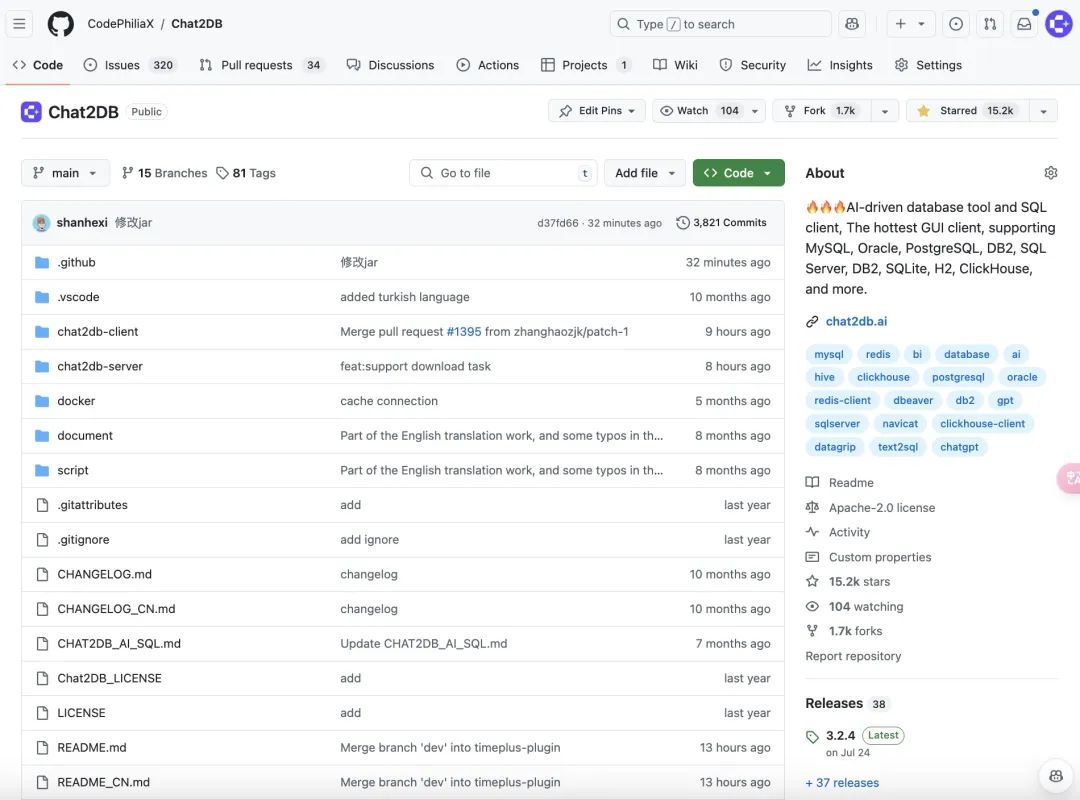Open the 15 Branches link
1080x800 pixels.
(165, 173)
